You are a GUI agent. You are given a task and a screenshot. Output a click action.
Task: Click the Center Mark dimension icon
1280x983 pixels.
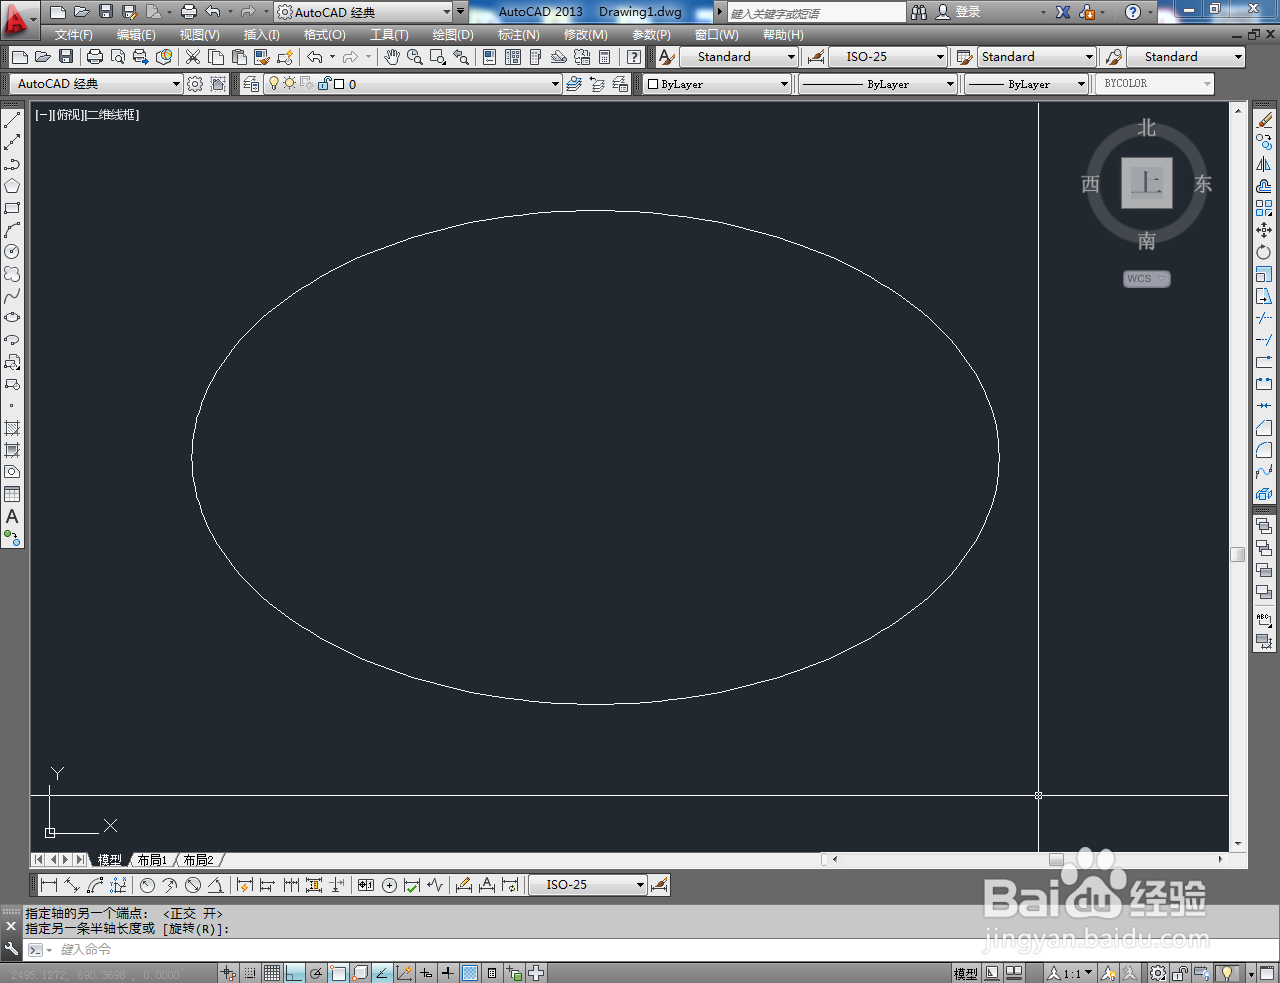(389, 885)
